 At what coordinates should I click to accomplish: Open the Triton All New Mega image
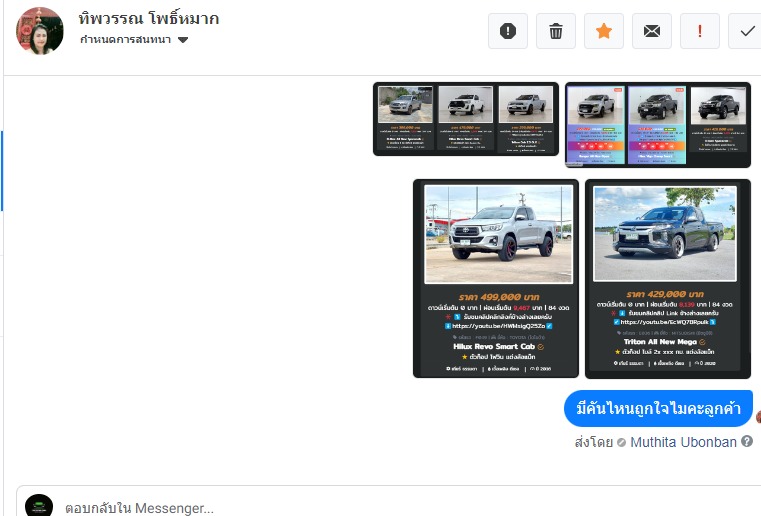pyautogui.click(x=668, y=279)
